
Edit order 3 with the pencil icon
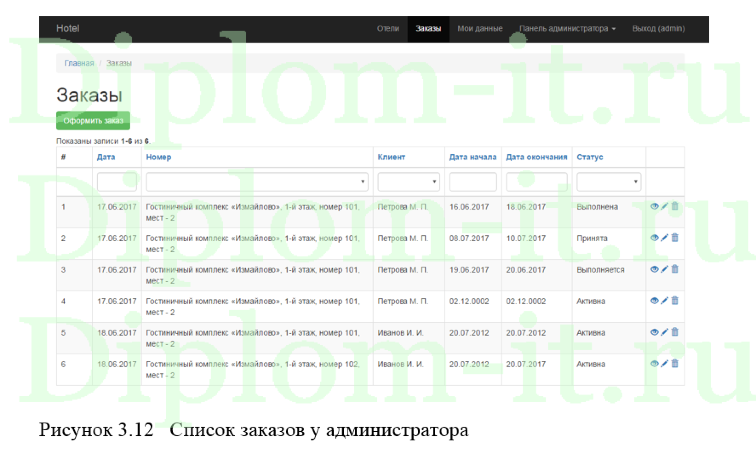tap(664, 270)
